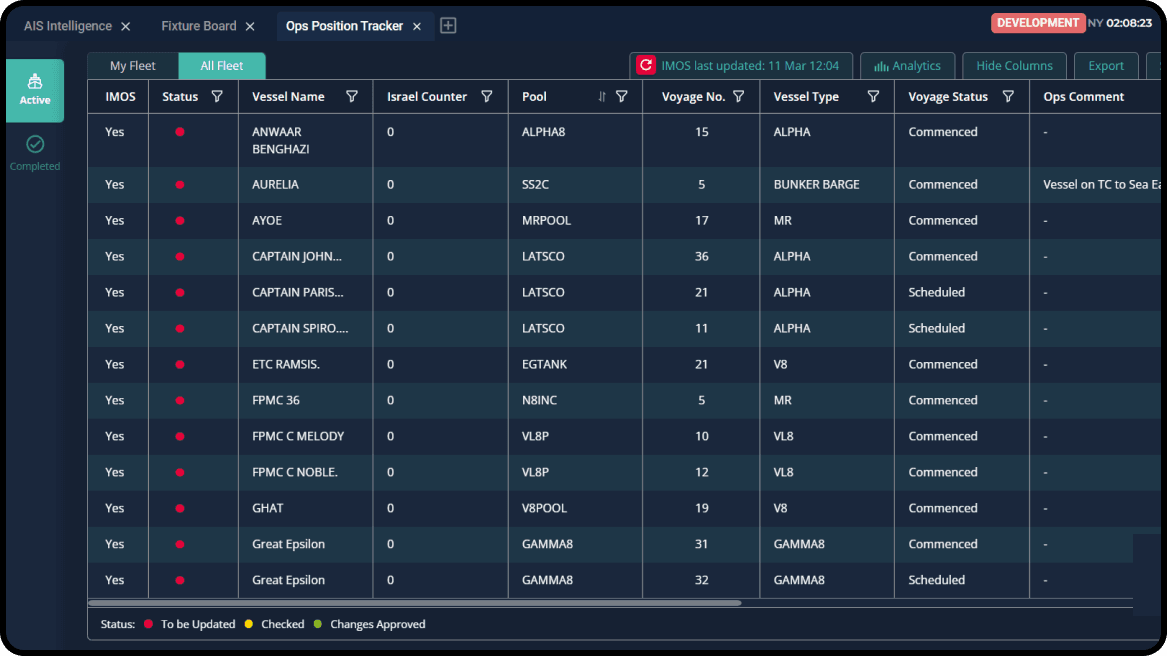
Task: Open the Voyage Status column filter
Action: (1008, 96)
